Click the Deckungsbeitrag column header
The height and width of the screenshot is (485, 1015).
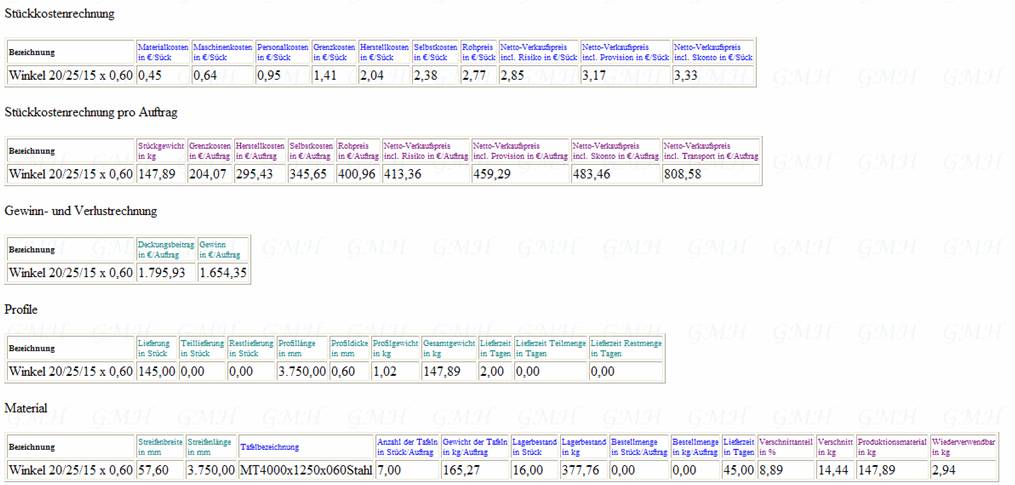click(166, 250)
